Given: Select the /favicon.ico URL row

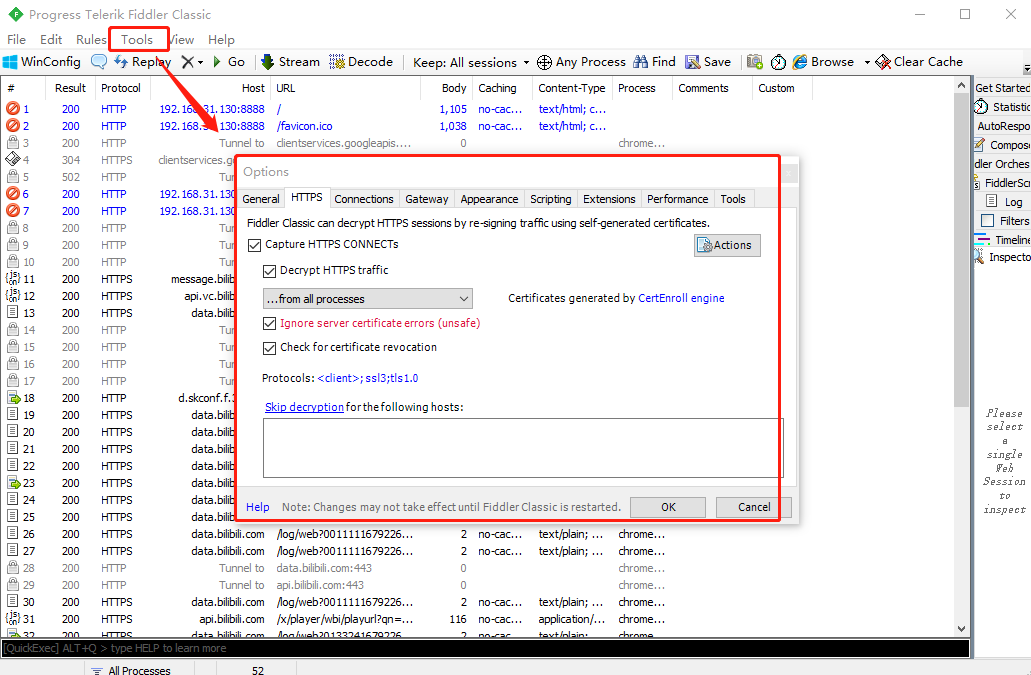Looking at the screenshot, I should tap(304, 126).
